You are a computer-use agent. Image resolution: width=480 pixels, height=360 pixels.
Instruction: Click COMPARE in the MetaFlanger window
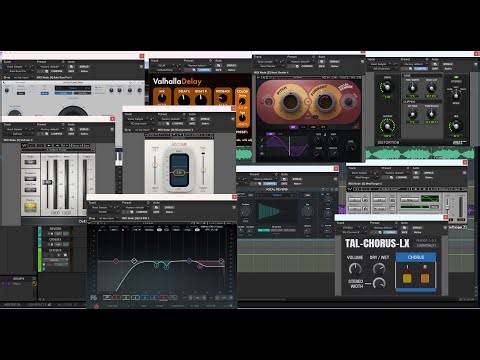(401, 177)
